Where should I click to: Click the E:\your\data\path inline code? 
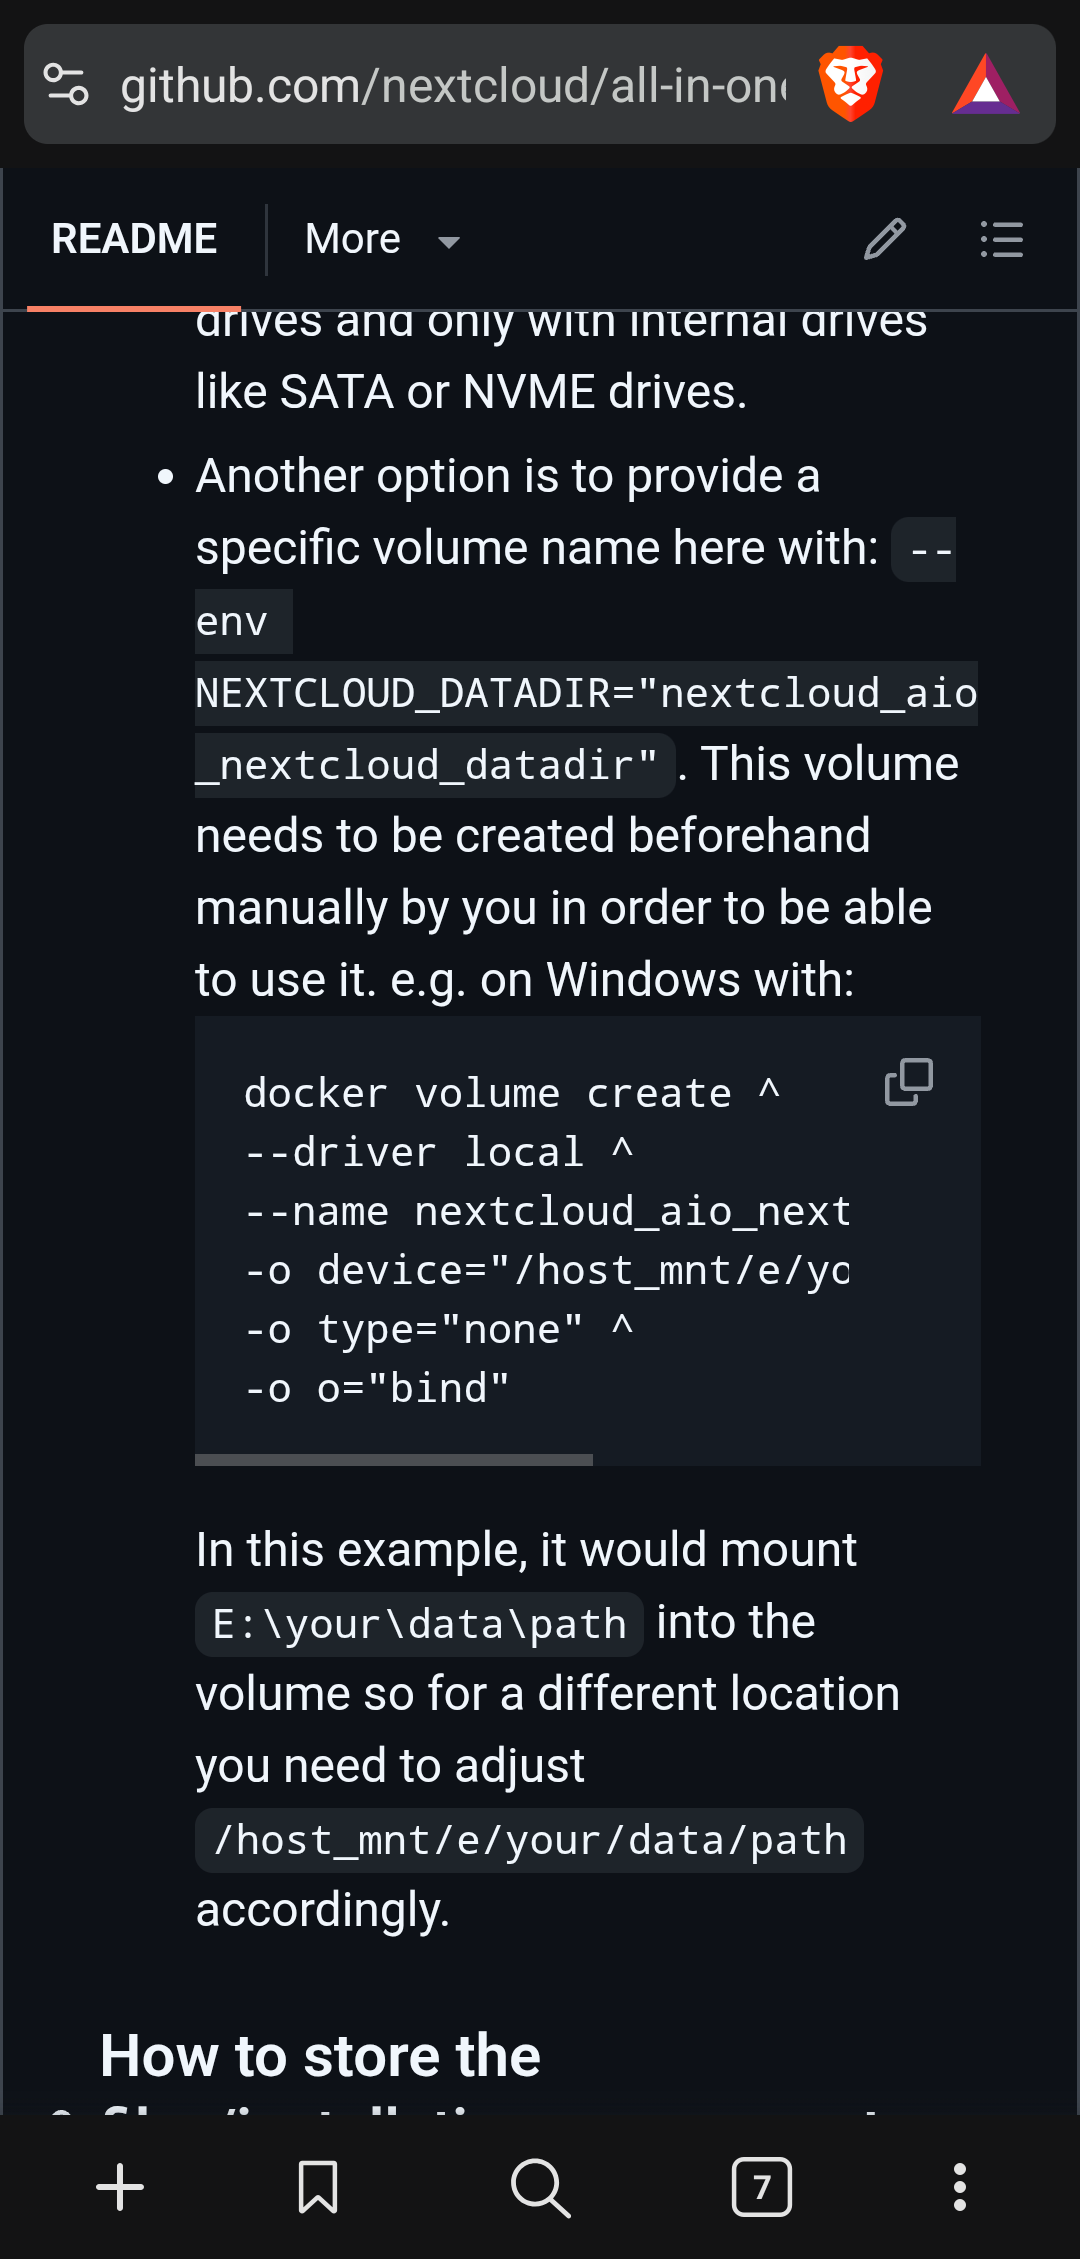419,1624
